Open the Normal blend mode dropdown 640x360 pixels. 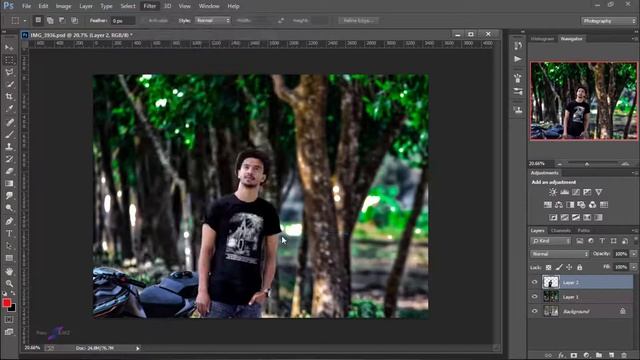(560, 254)
